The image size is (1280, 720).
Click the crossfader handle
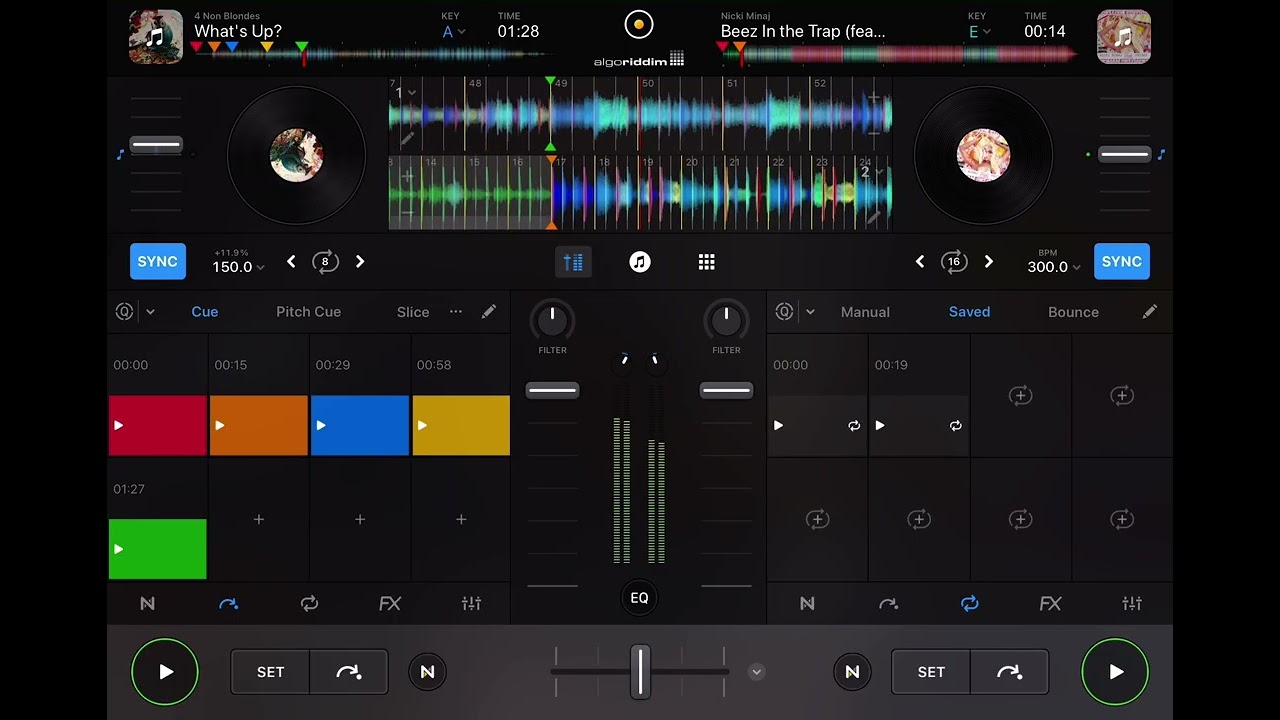pyautogui.click(x=640, y=672)
